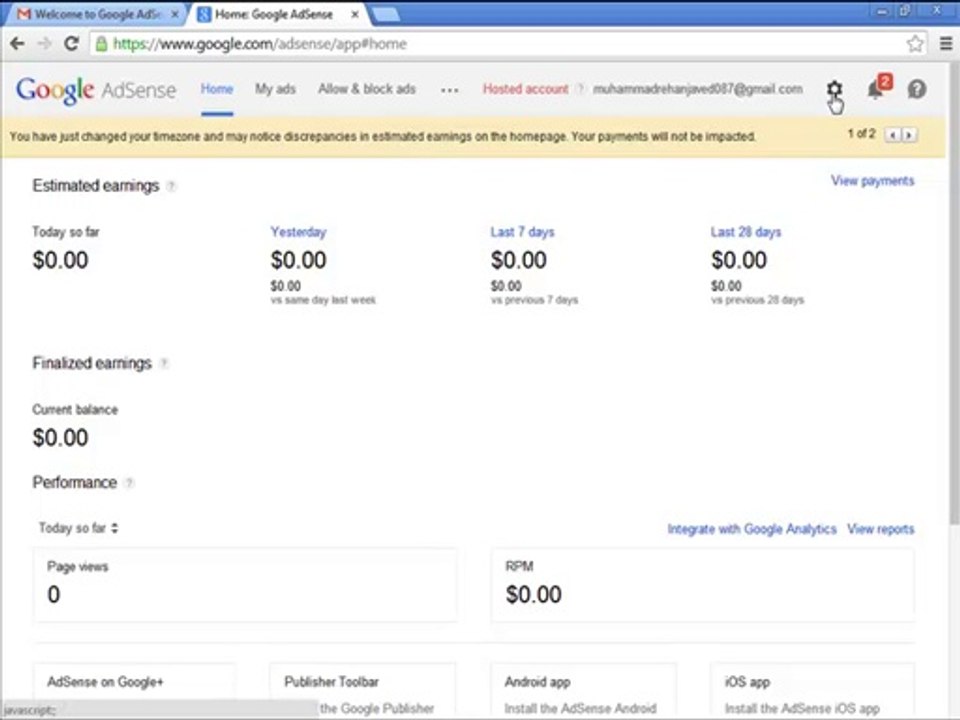Click the account email address
The image size is (960, 720).
[697, 89]
